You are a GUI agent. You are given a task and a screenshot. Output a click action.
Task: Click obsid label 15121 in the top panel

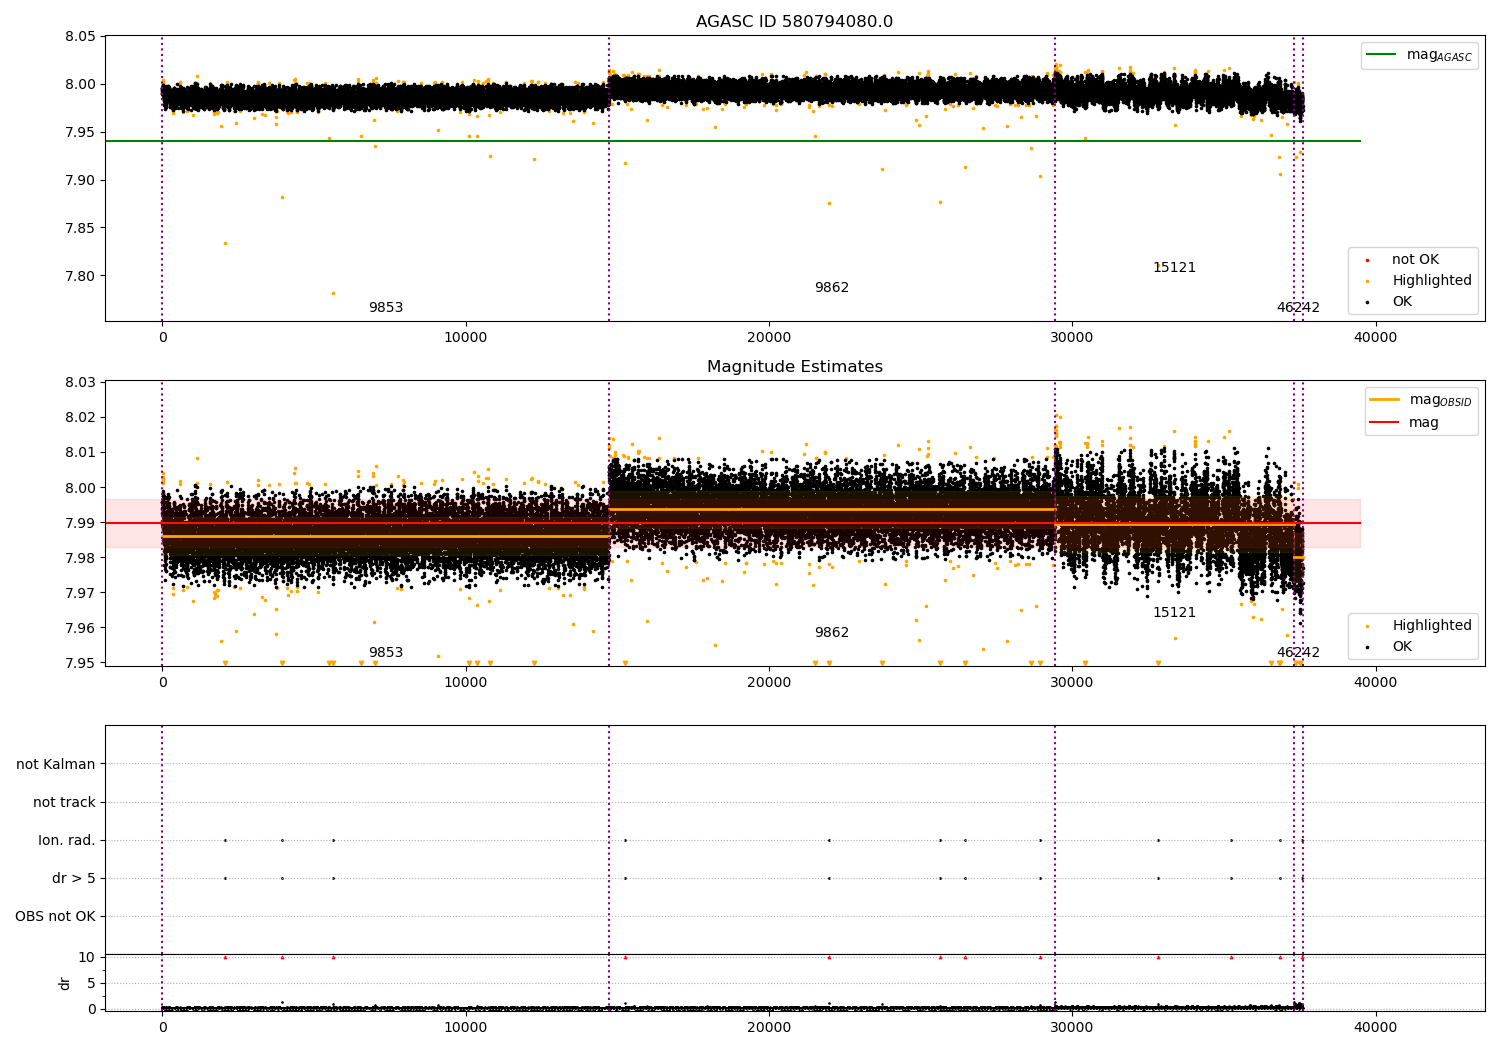pos(1174,267)
